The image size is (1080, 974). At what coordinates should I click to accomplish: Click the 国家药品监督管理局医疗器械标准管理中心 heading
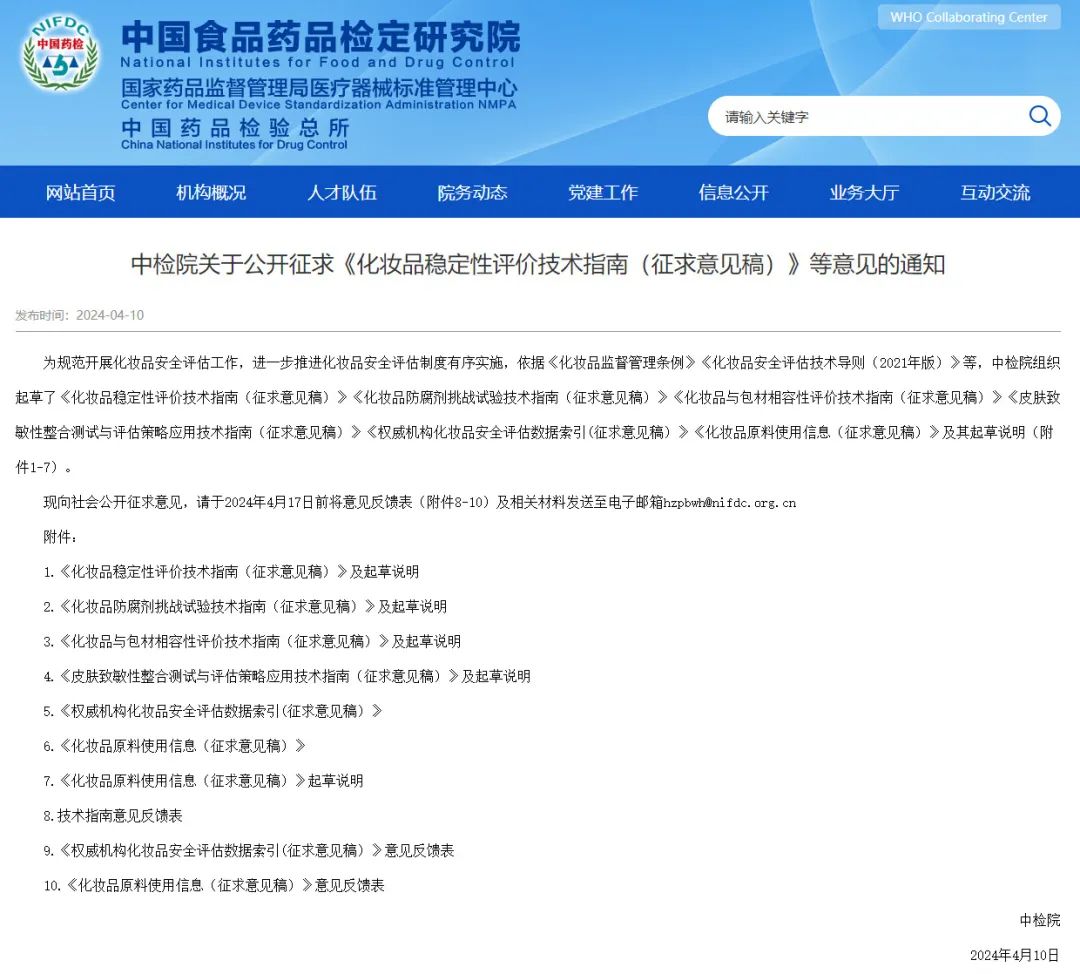318,87
